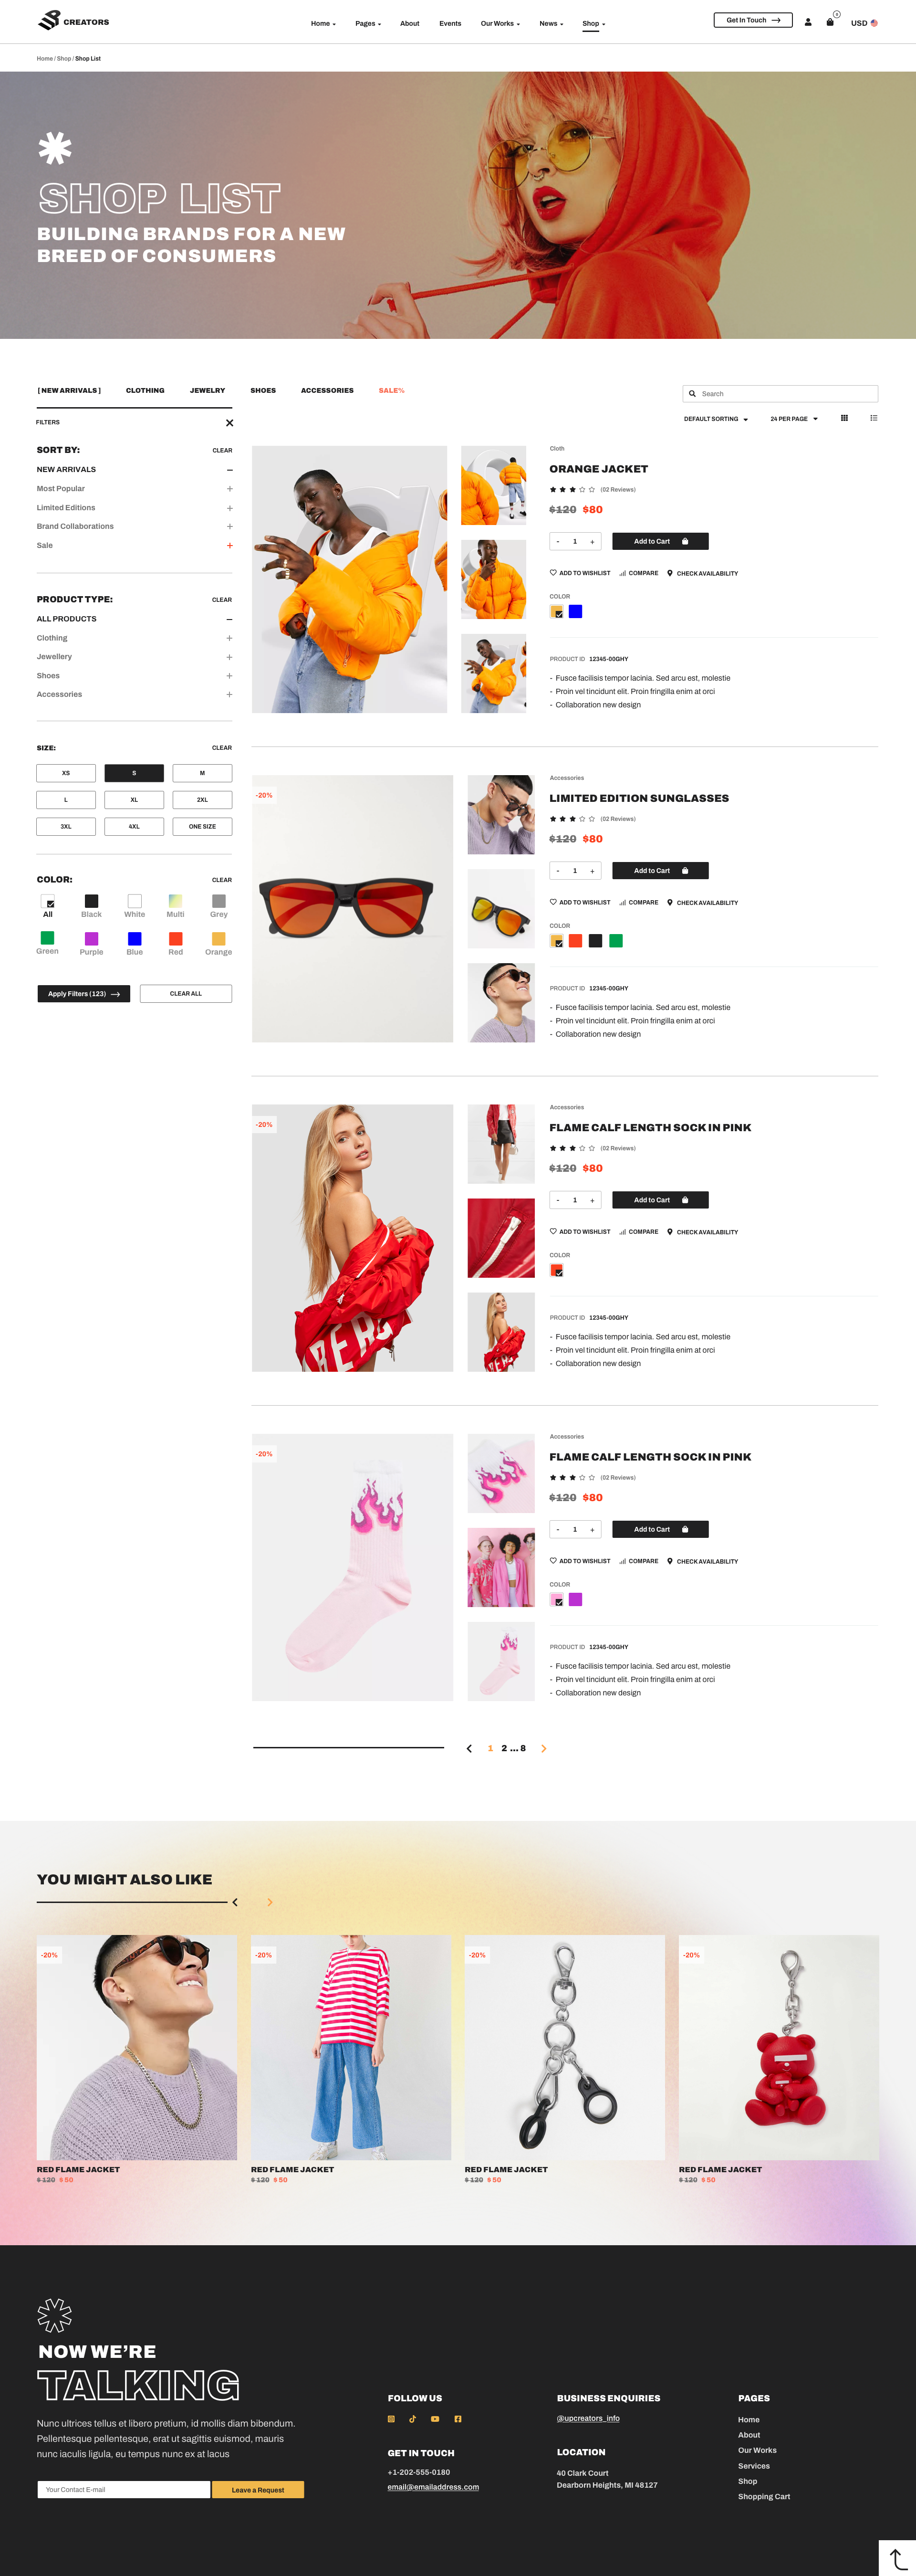916x2576 pixels.
Task: Open the 24 Per Page dropdown
Action: [794, 419]
